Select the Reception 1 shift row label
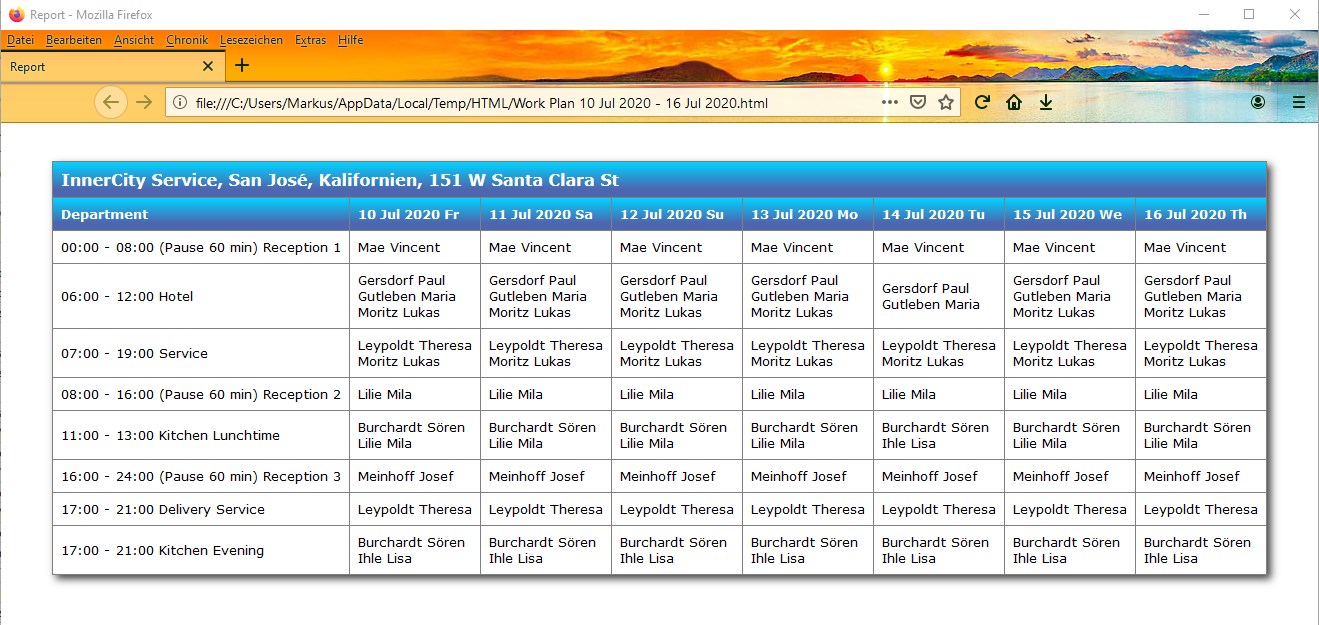The image size is (1319, 625). point(201,247)
